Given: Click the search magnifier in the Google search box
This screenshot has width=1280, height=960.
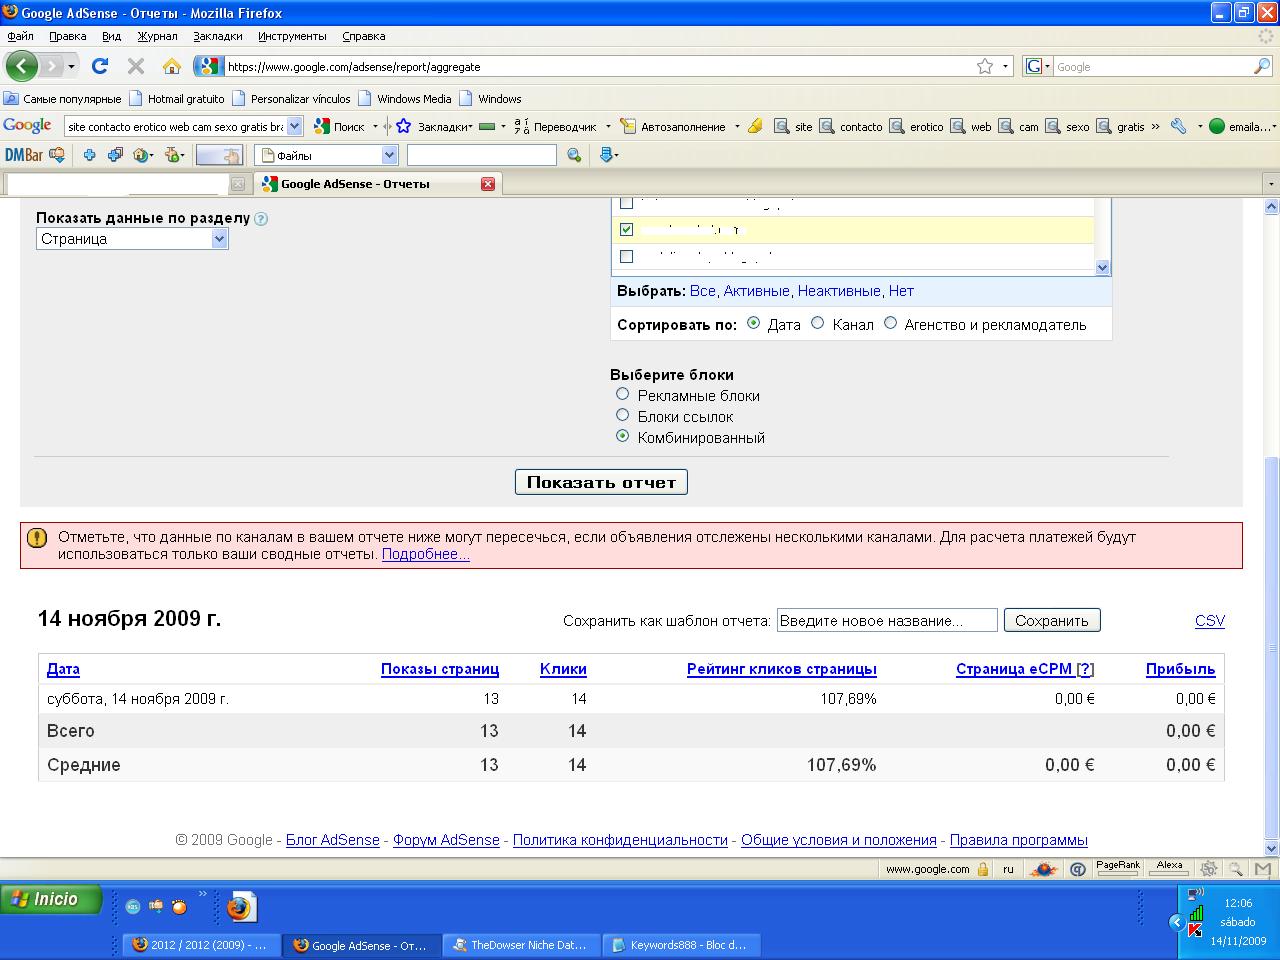Looking at the screenshot, I should (1262, 66).
